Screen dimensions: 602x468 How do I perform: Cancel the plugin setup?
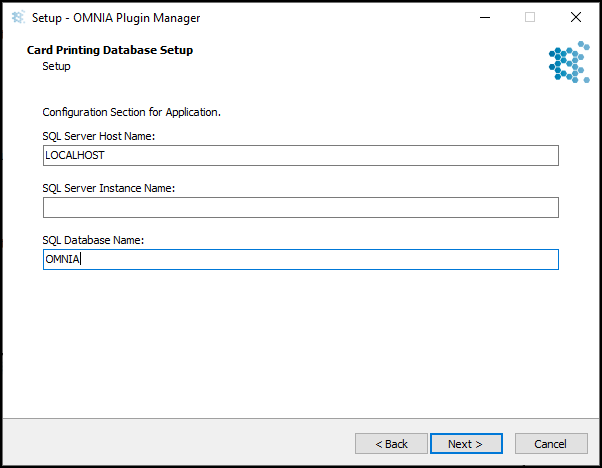tap(551, 444)
